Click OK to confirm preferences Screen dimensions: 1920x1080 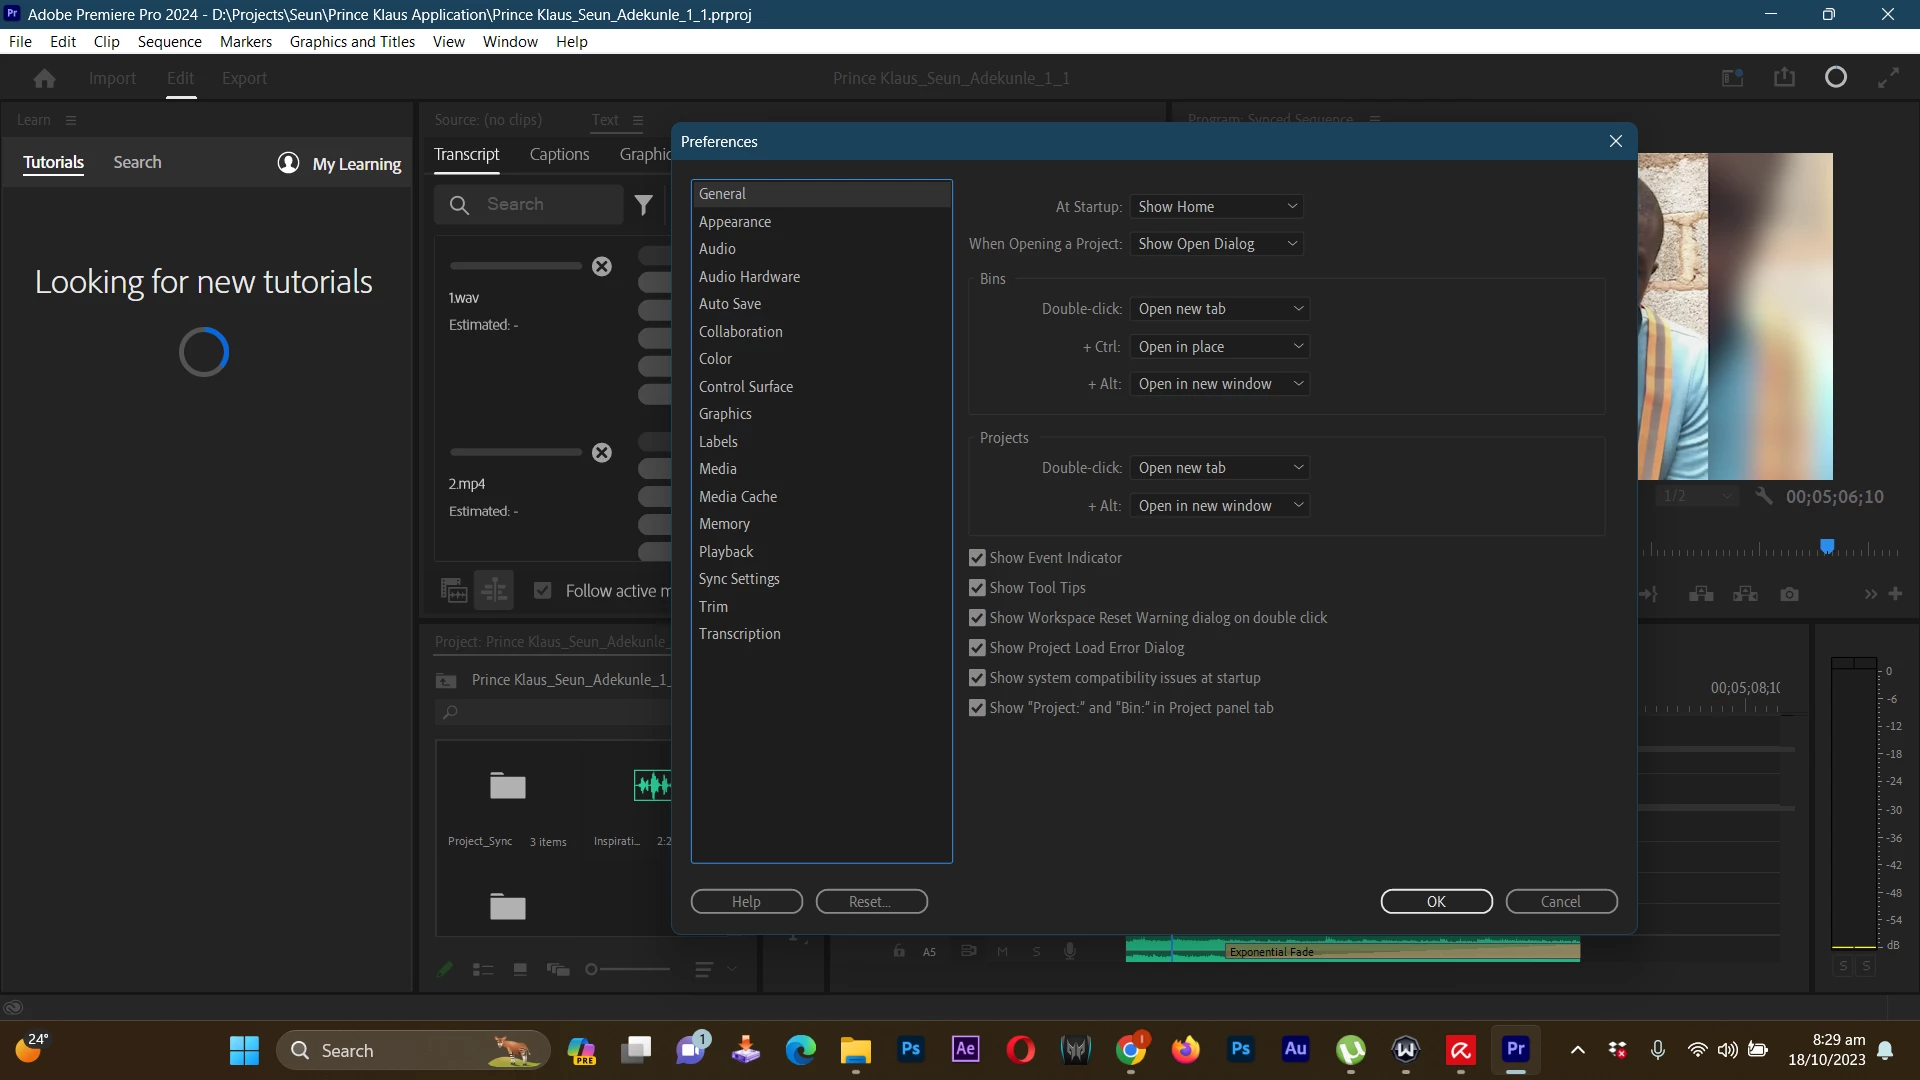1436,901
